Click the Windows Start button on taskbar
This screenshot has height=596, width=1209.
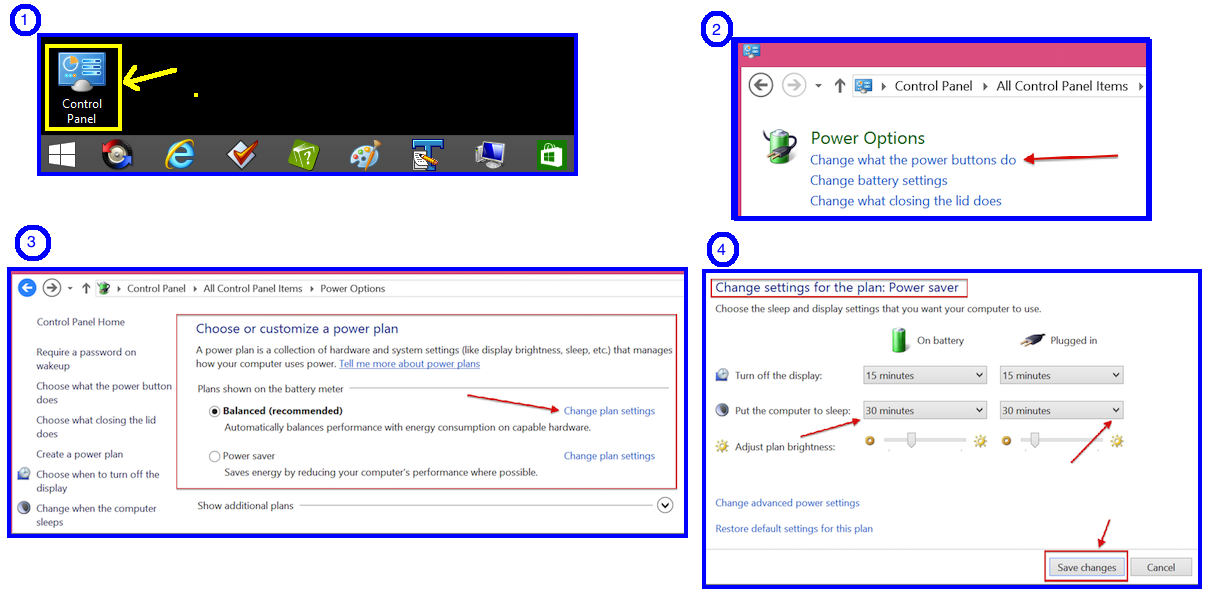62,154
